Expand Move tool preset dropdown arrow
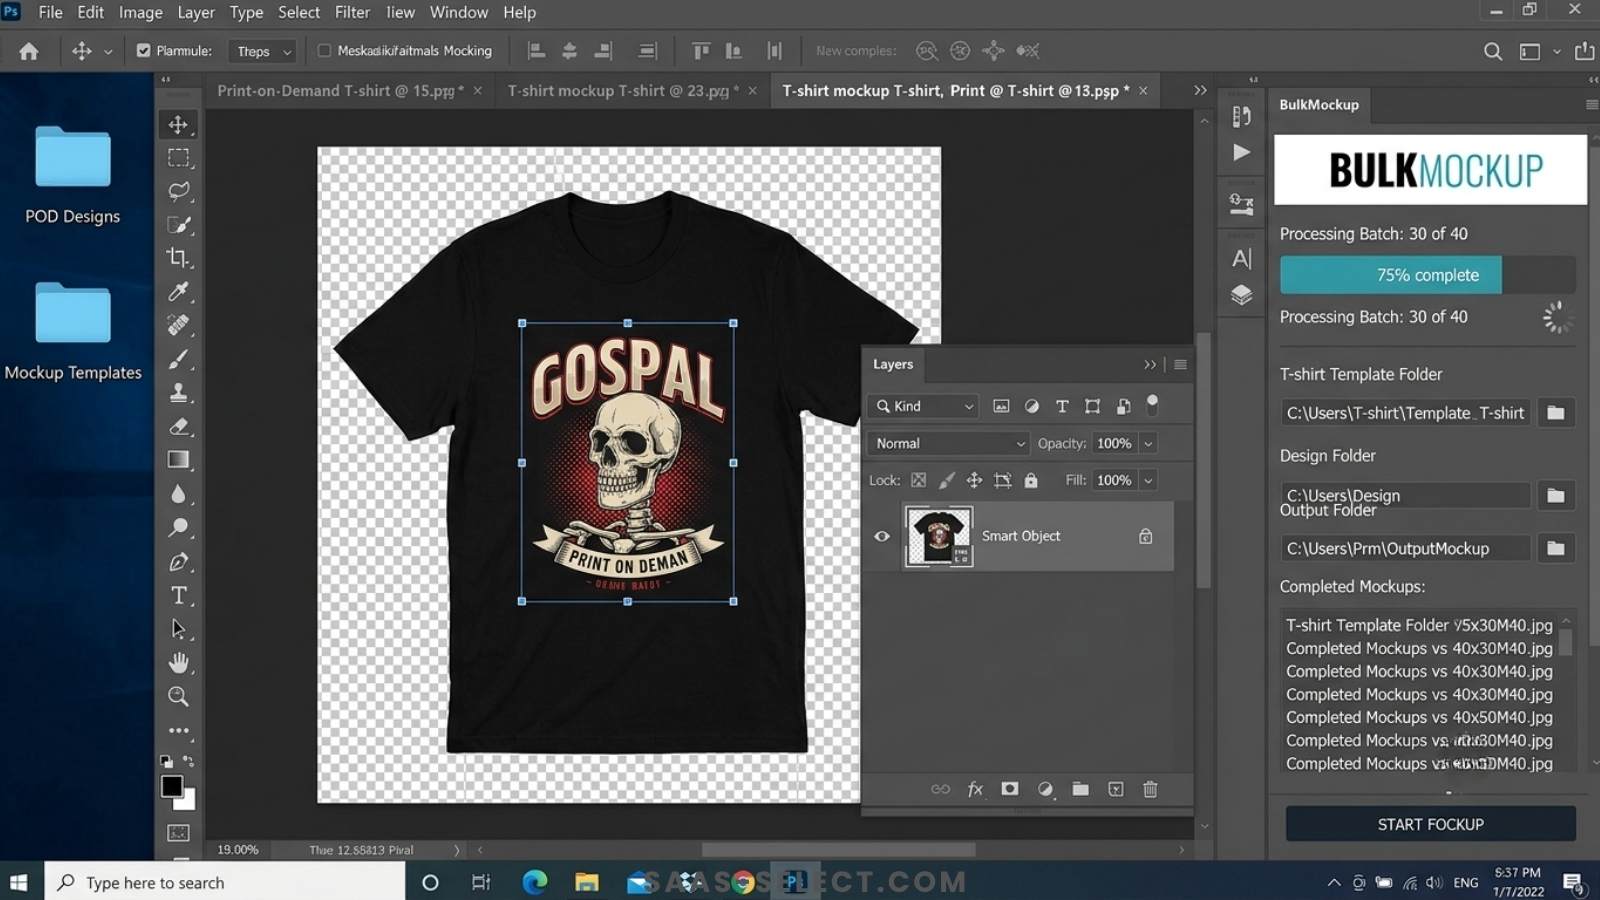1600x900 pixels. [x=108, y=51]
